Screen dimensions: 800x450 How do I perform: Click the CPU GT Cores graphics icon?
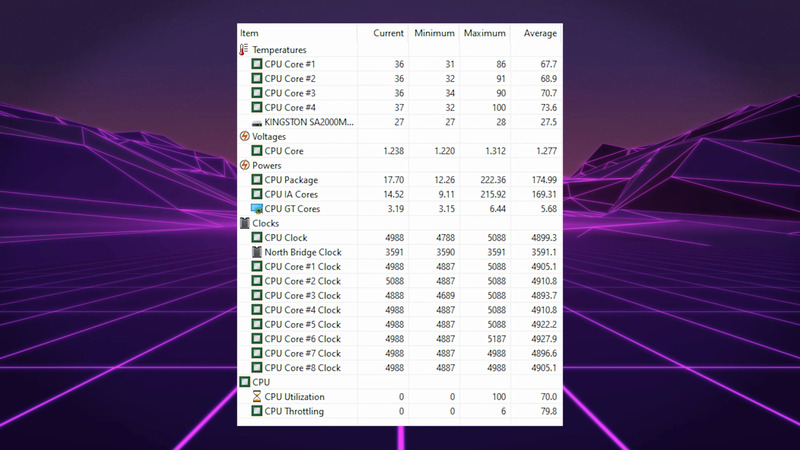(257, 209)
